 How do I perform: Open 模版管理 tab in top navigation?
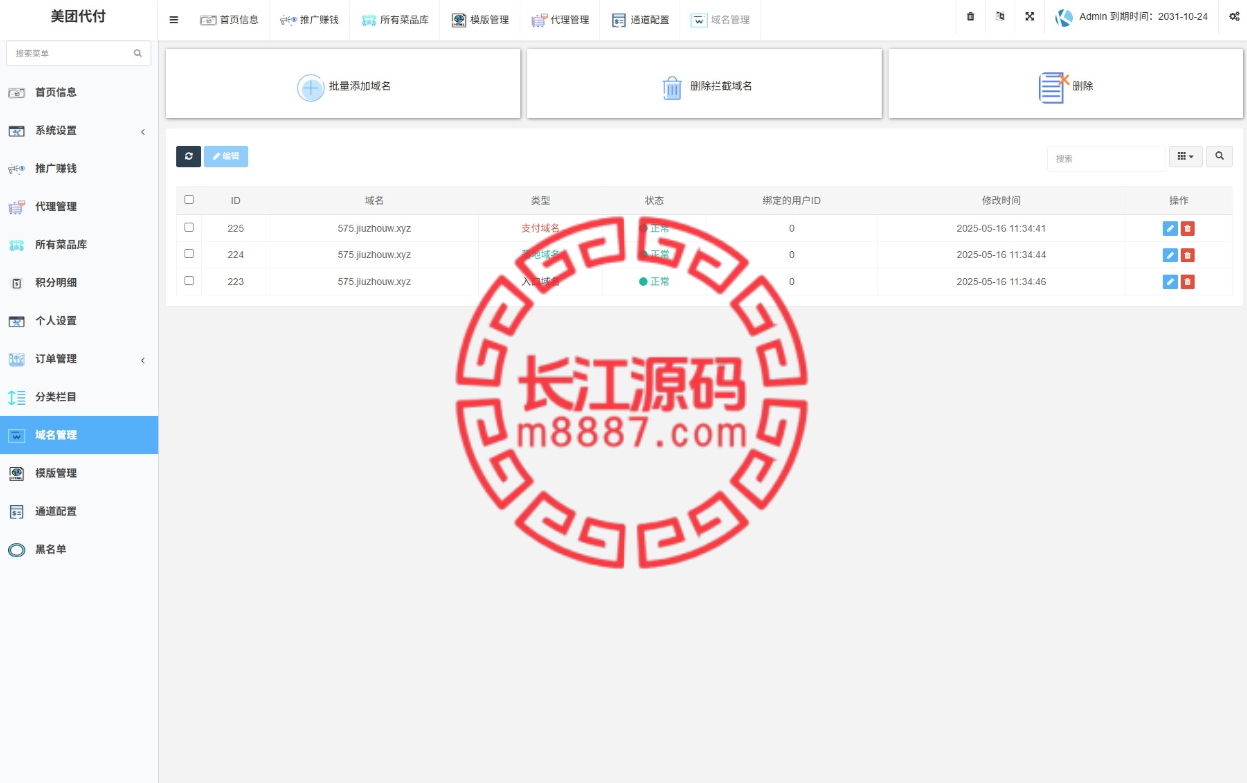point(480,19)
